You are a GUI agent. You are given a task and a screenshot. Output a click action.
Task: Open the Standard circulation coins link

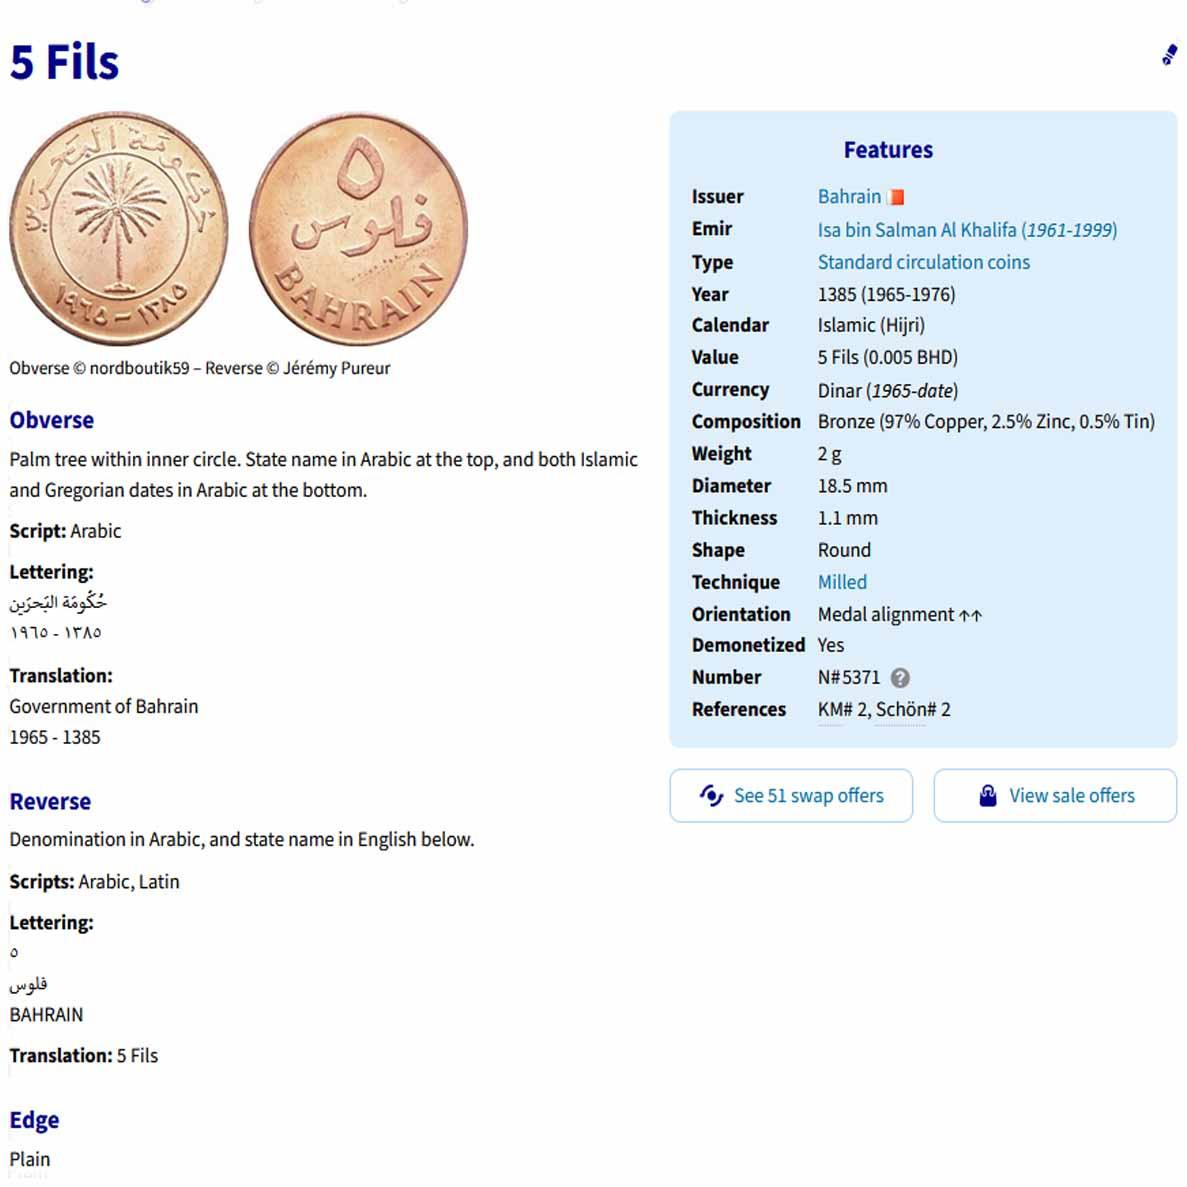[923, 262]
